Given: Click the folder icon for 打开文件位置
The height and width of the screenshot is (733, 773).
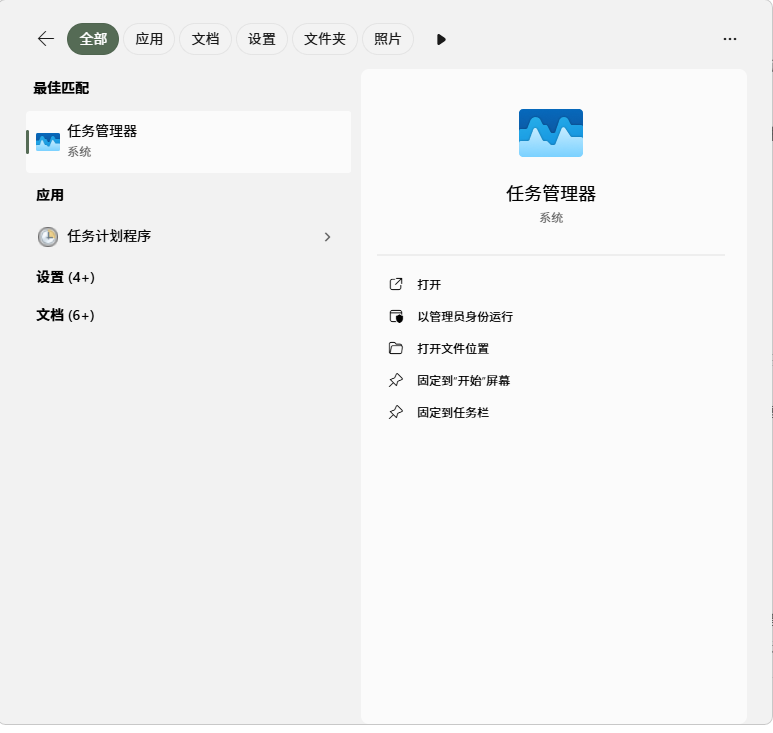Looking at the screenshot, I should tap(396, 349).
